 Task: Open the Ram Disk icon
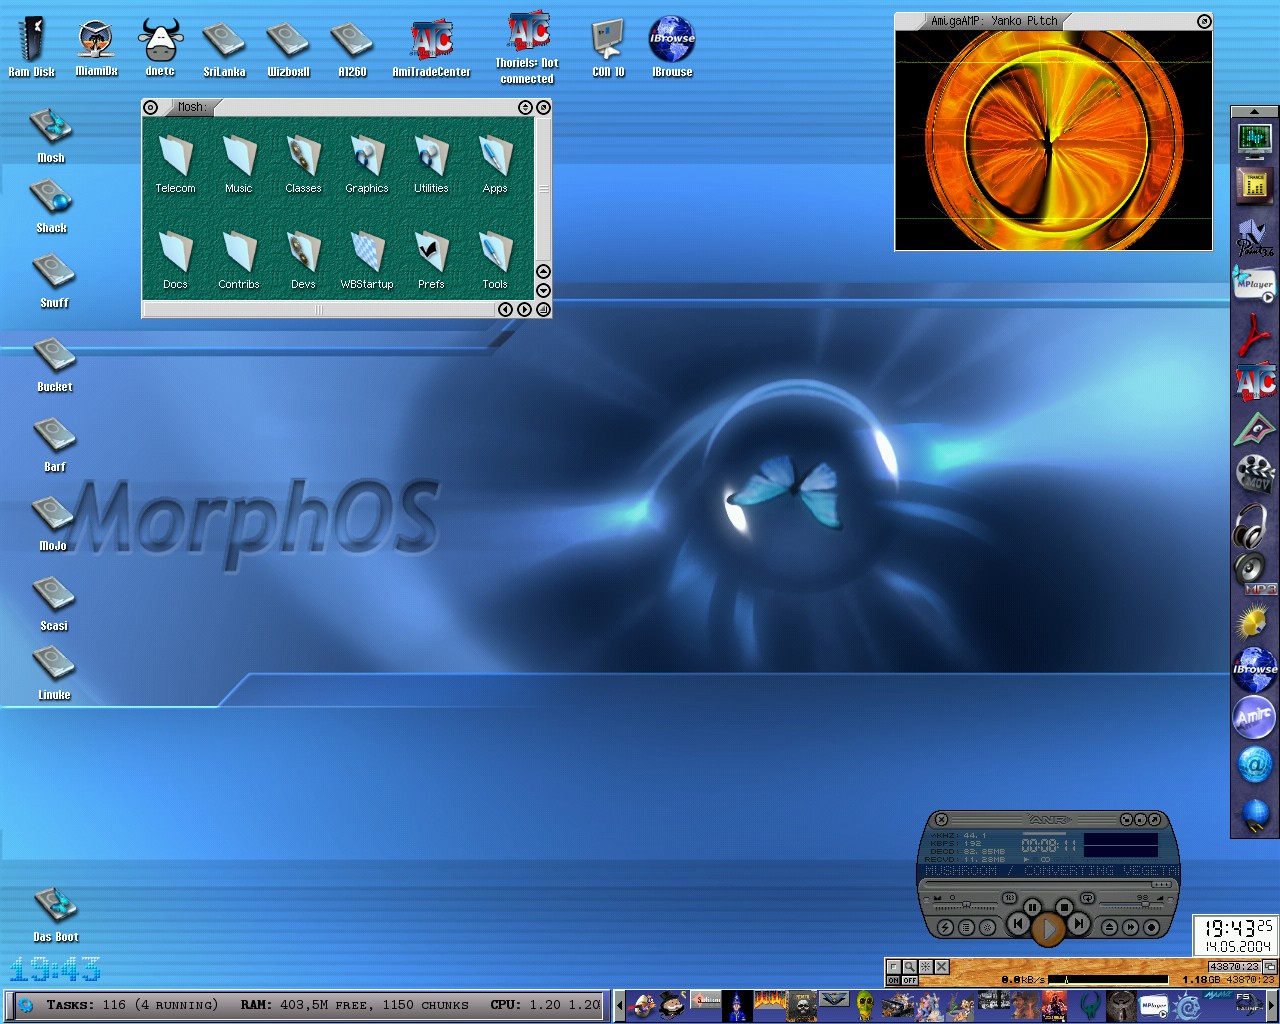[x=31, y=41]
